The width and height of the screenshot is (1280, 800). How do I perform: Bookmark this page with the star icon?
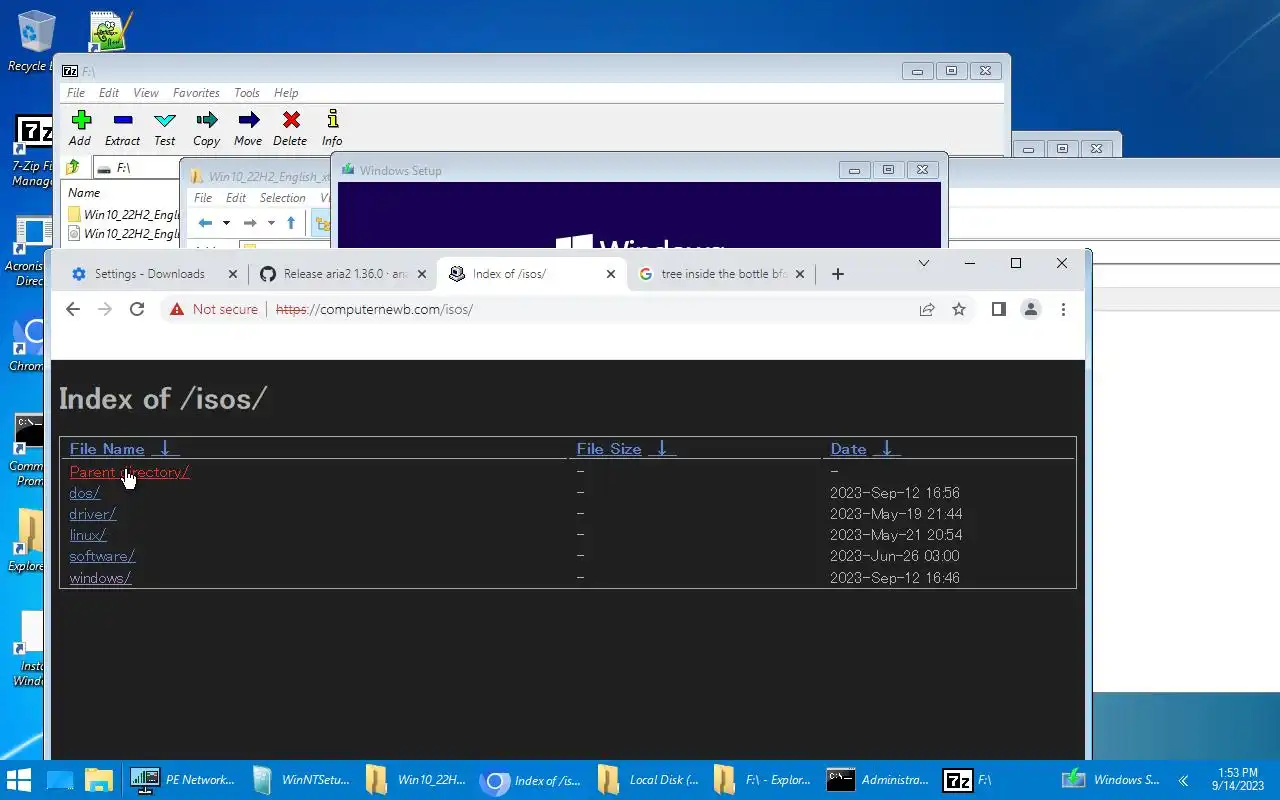click(959, 309)
